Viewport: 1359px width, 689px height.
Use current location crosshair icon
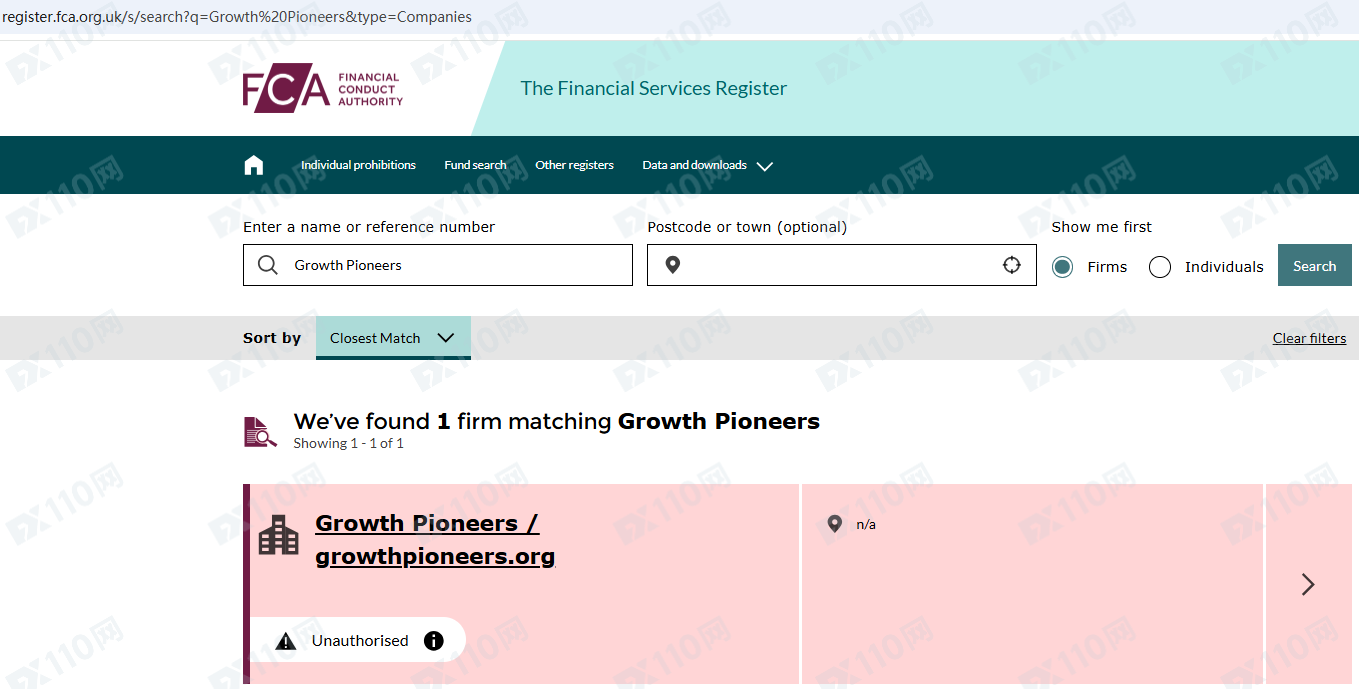pyautogui.click(x=1012, y=265)
